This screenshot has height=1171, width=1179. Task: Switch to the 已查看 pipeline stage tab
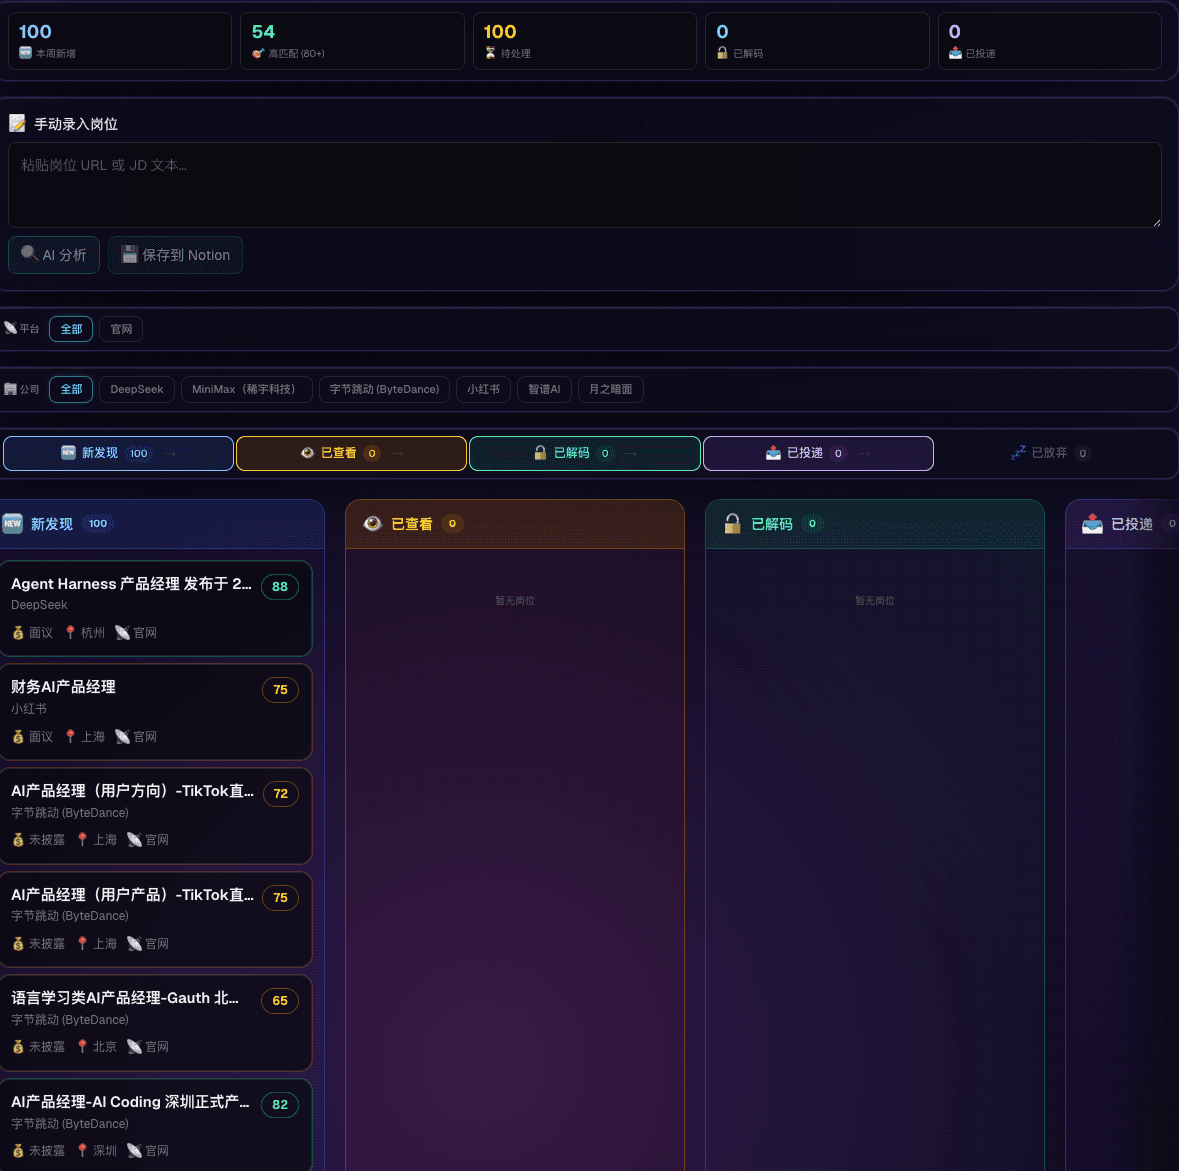point(351,454)
